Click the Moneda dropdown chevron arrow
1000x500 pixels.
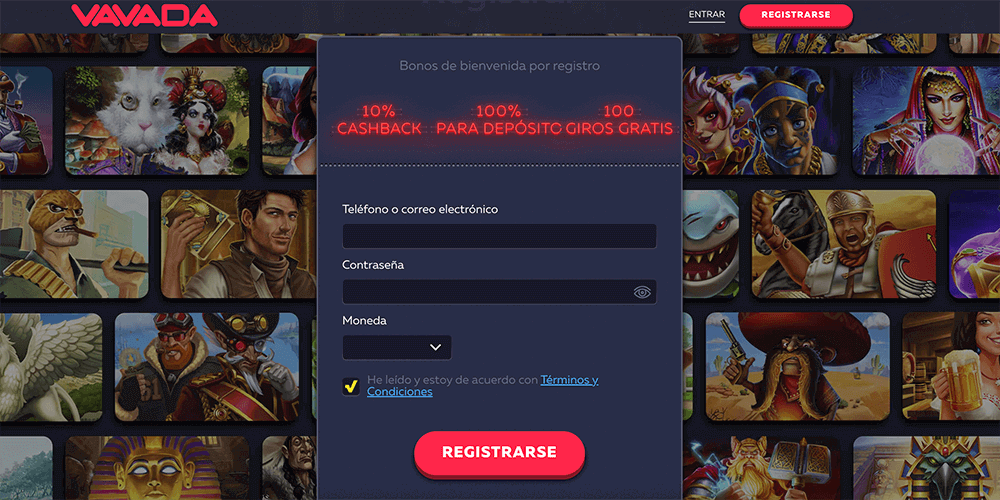pos(436,348)
